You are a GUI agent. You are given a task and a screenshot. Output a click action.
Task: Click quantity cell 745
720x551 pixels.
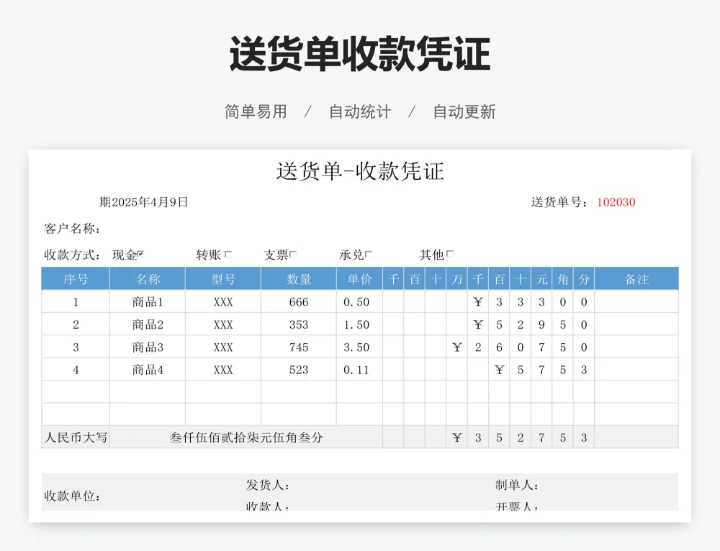(x=298, y=347)
